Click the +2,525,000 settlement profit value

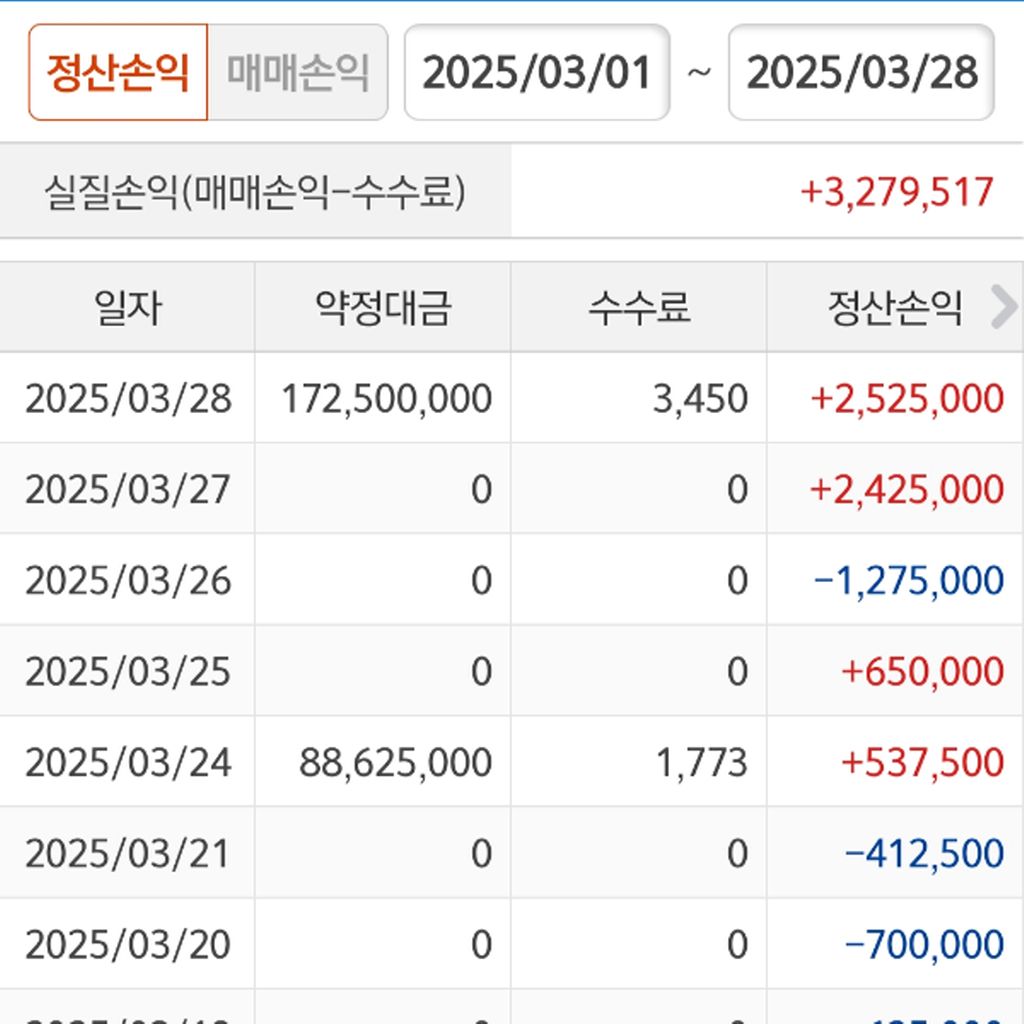[907, 399]
